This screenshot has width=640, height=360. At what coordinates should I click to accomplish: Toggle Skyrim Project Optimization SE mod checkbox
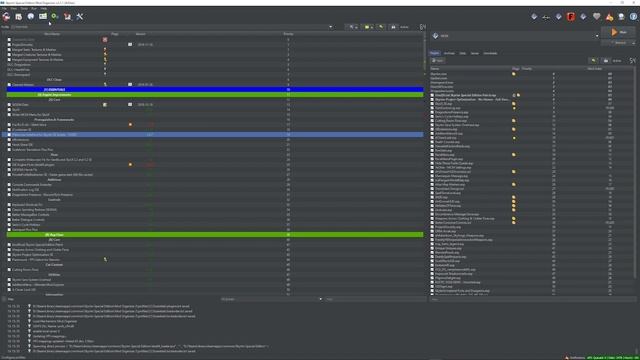(9, 255)
